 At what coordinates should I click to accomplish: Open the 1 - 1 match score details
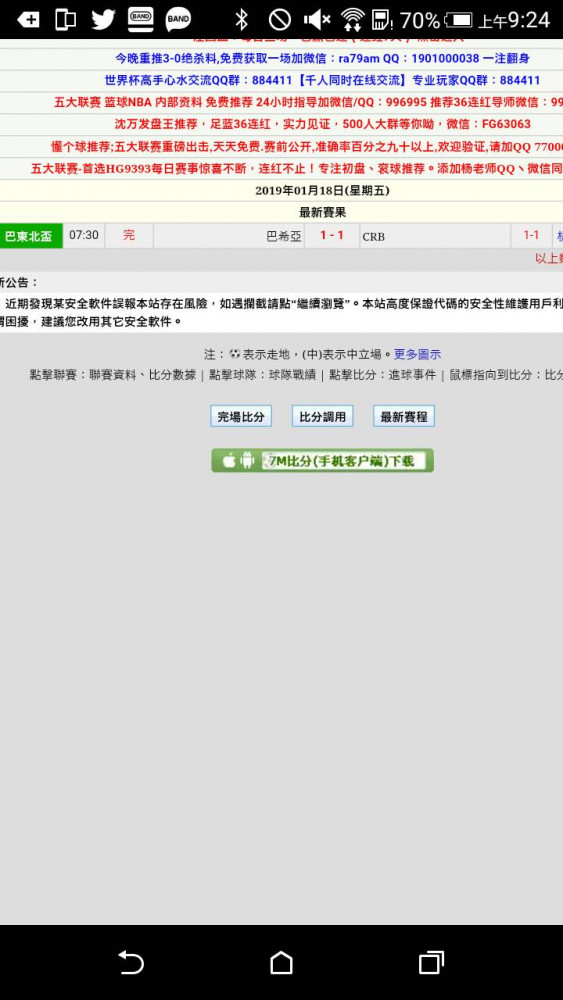(332, 235)
